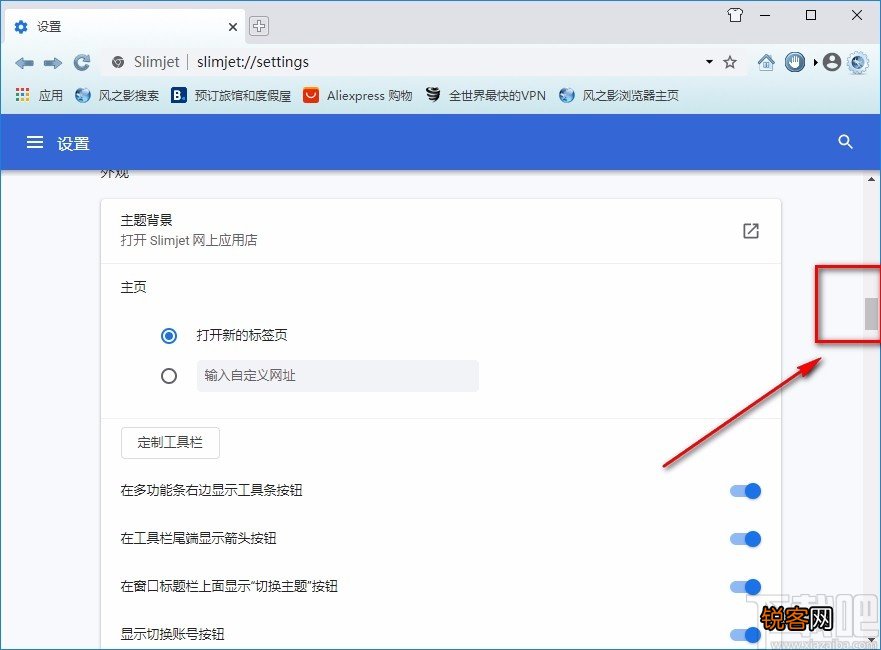The image size is (881, 650).
Task: Open the Aliexpress 购物 bookmark
Action: click(x=357, y=96)
